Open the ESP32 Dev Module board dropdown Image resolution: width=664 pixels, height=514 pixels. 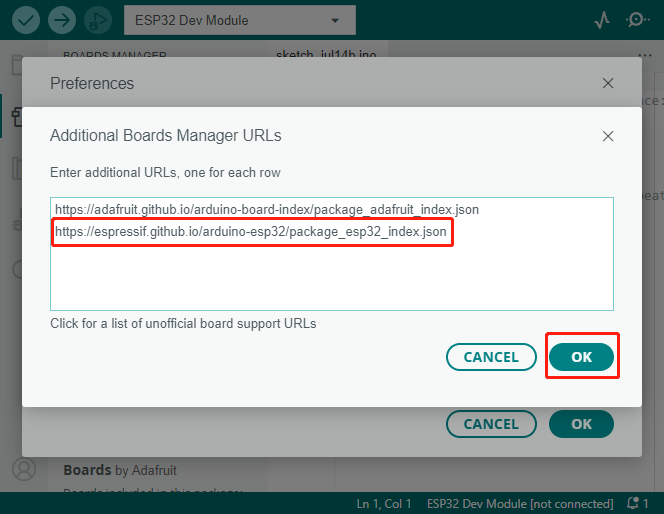tap(240, 20)
